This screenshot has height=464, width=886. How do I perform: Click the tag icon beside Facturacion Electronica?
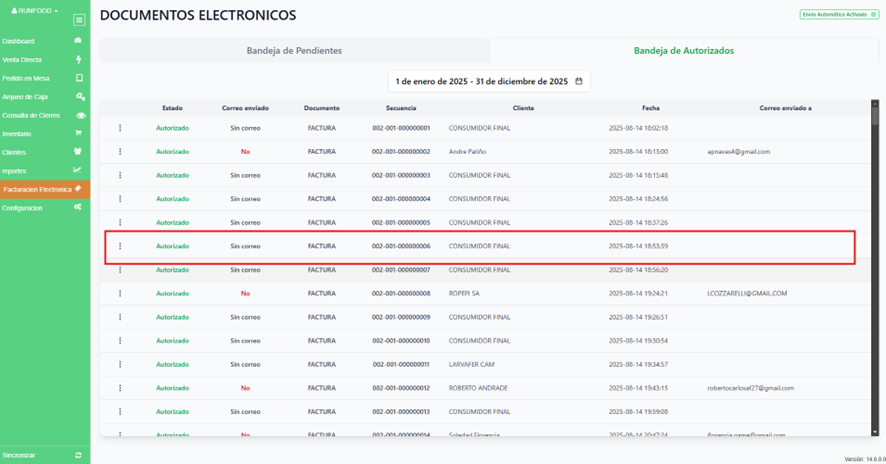[x=78, y=189]
